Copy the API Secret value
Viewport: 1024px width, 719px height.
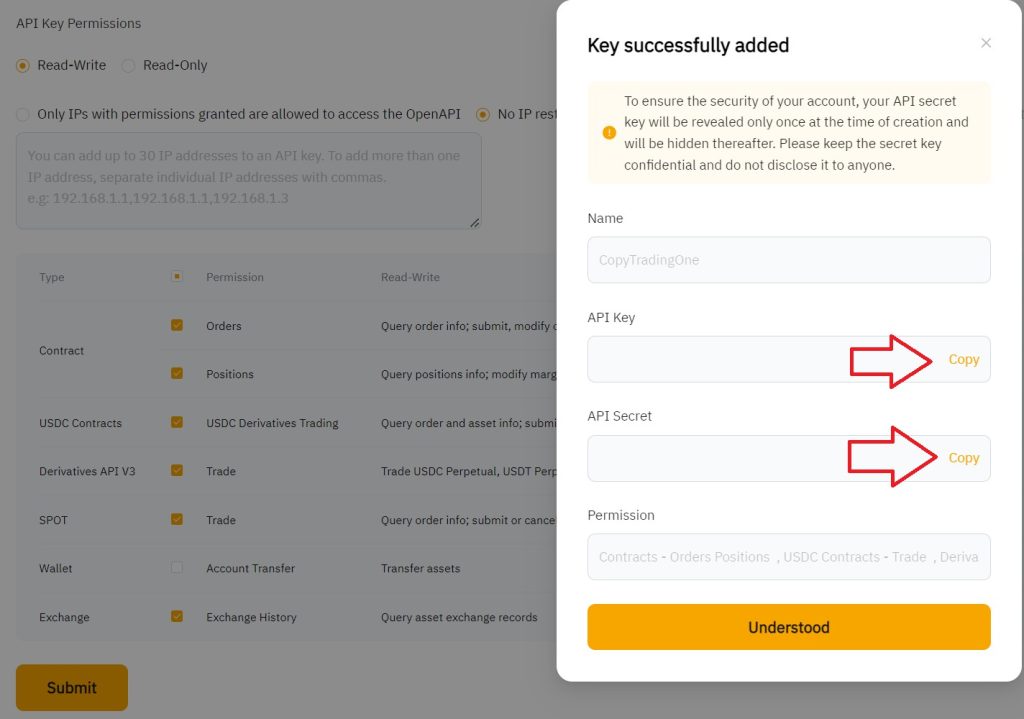pyautogui.click(x=963, y=458)
